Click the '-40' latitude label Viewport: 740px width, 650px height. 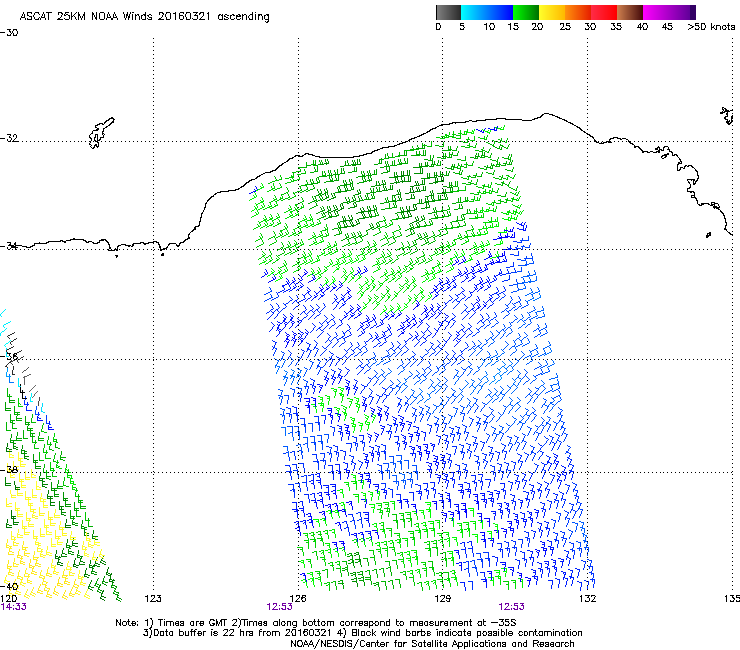[11, 586]
